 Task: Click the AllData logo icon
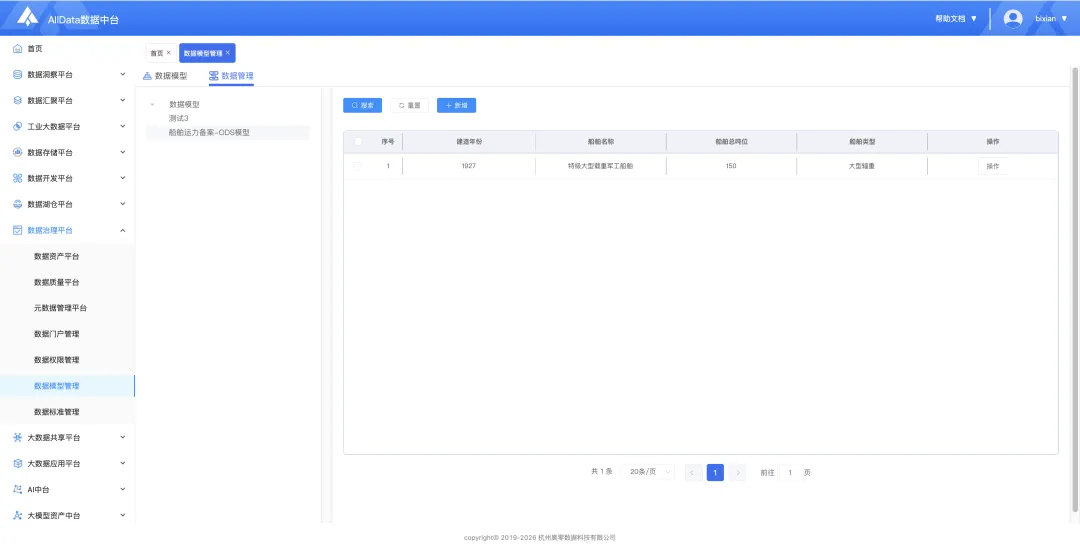[28, 17]
